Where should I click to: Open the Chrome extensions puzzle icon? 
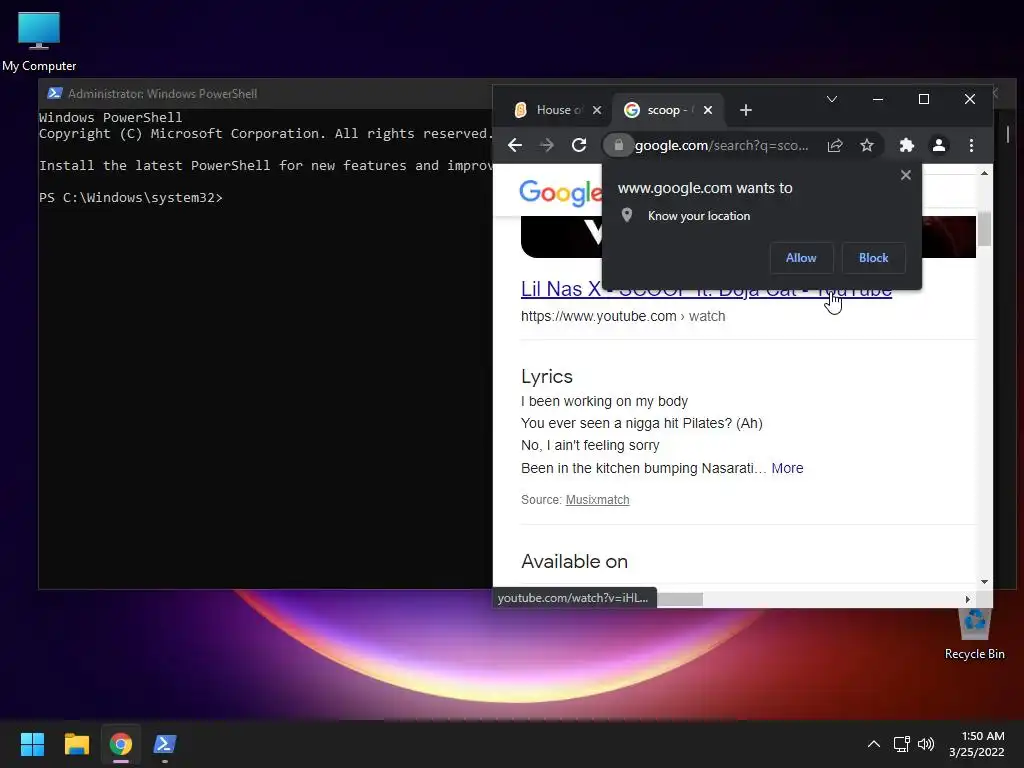[906, 145]
